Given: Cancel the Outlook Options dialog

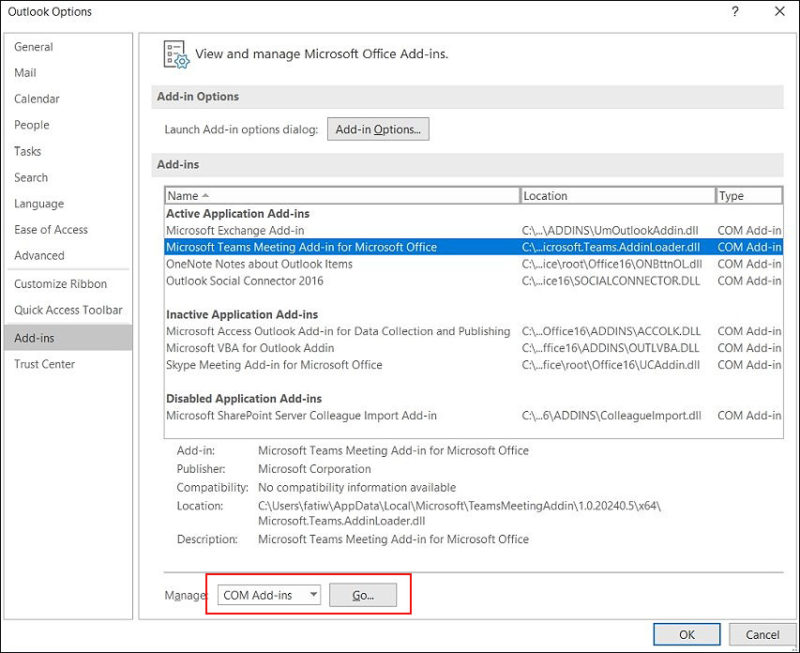Looking at the screenshot, I should point(762,634).
